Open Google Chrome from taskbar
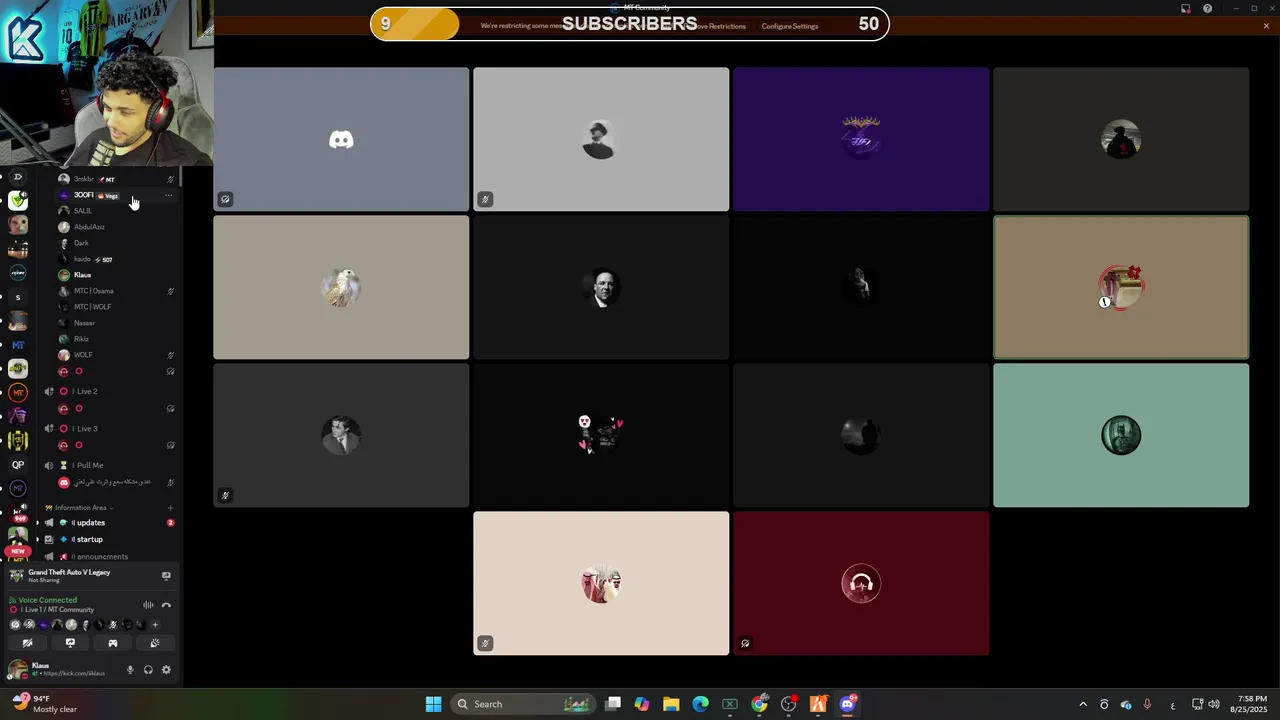The width and height of the screenshot is (1280, 720). pyautogui.click(x=760, y=704)
